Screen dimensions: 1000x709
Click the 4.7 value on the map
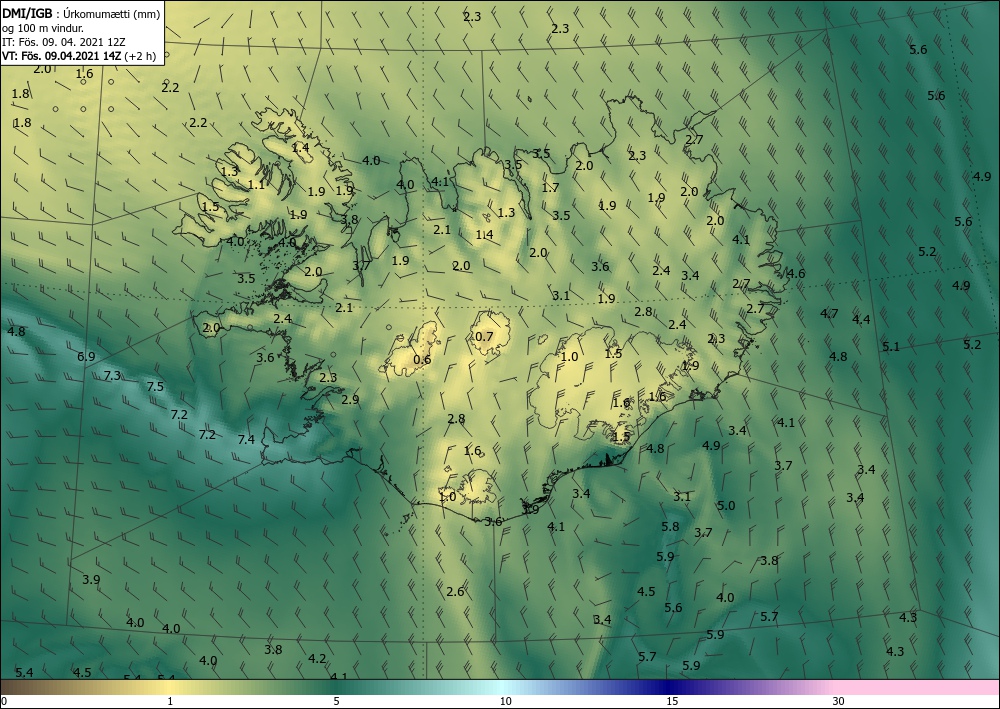click(829, 313)
